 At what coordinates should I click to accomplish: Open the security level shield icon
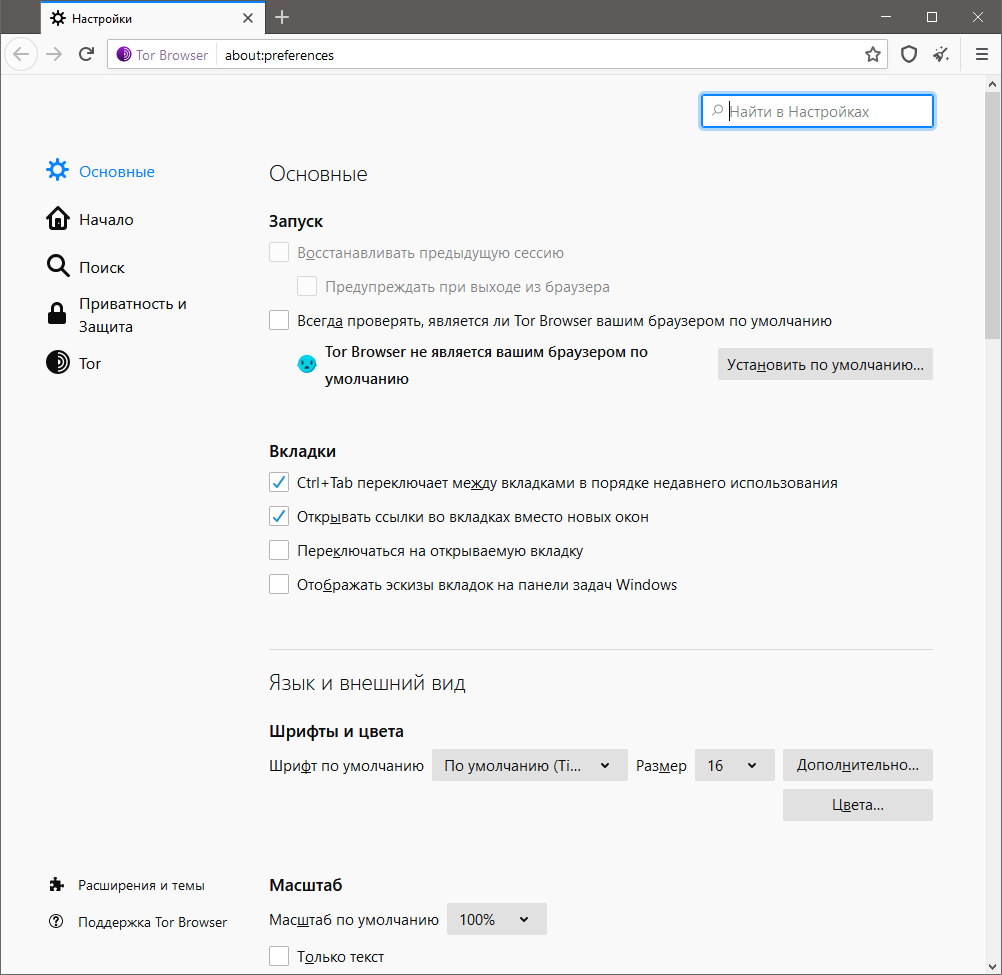coord(909,54)
